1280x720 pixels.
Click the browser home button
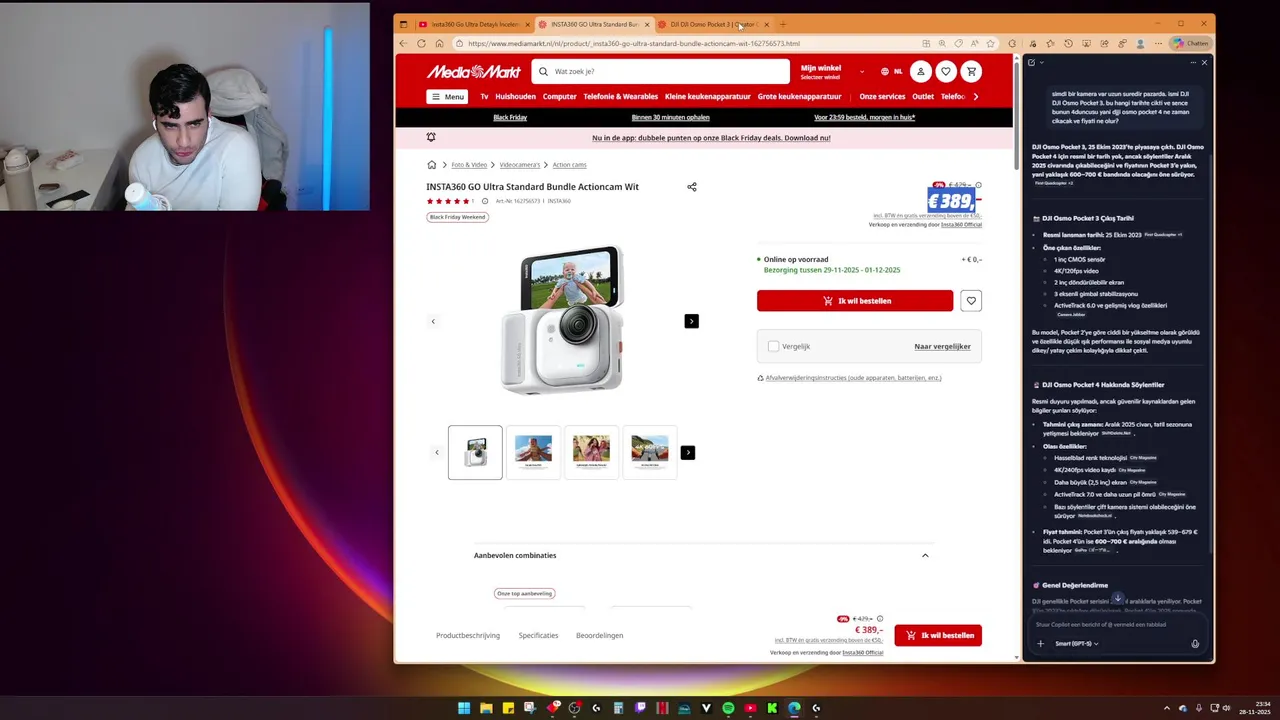click(x=439, y=43)
